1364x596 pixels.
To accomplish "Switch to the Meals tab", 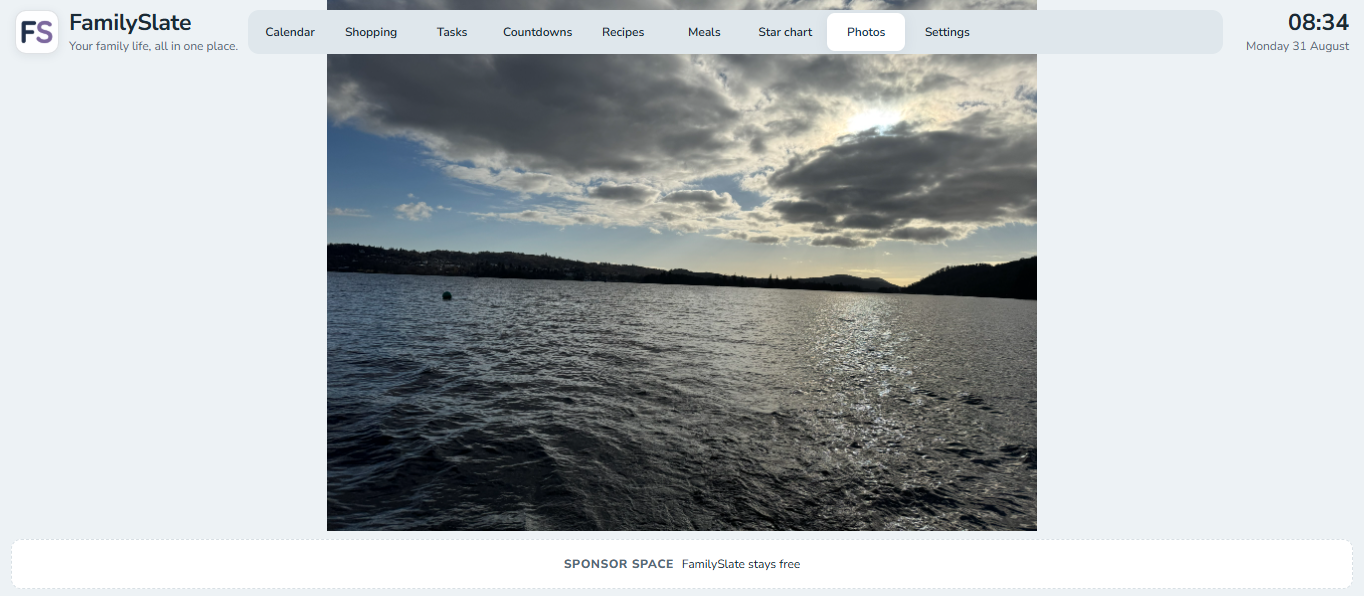I will tap(704, 32).
